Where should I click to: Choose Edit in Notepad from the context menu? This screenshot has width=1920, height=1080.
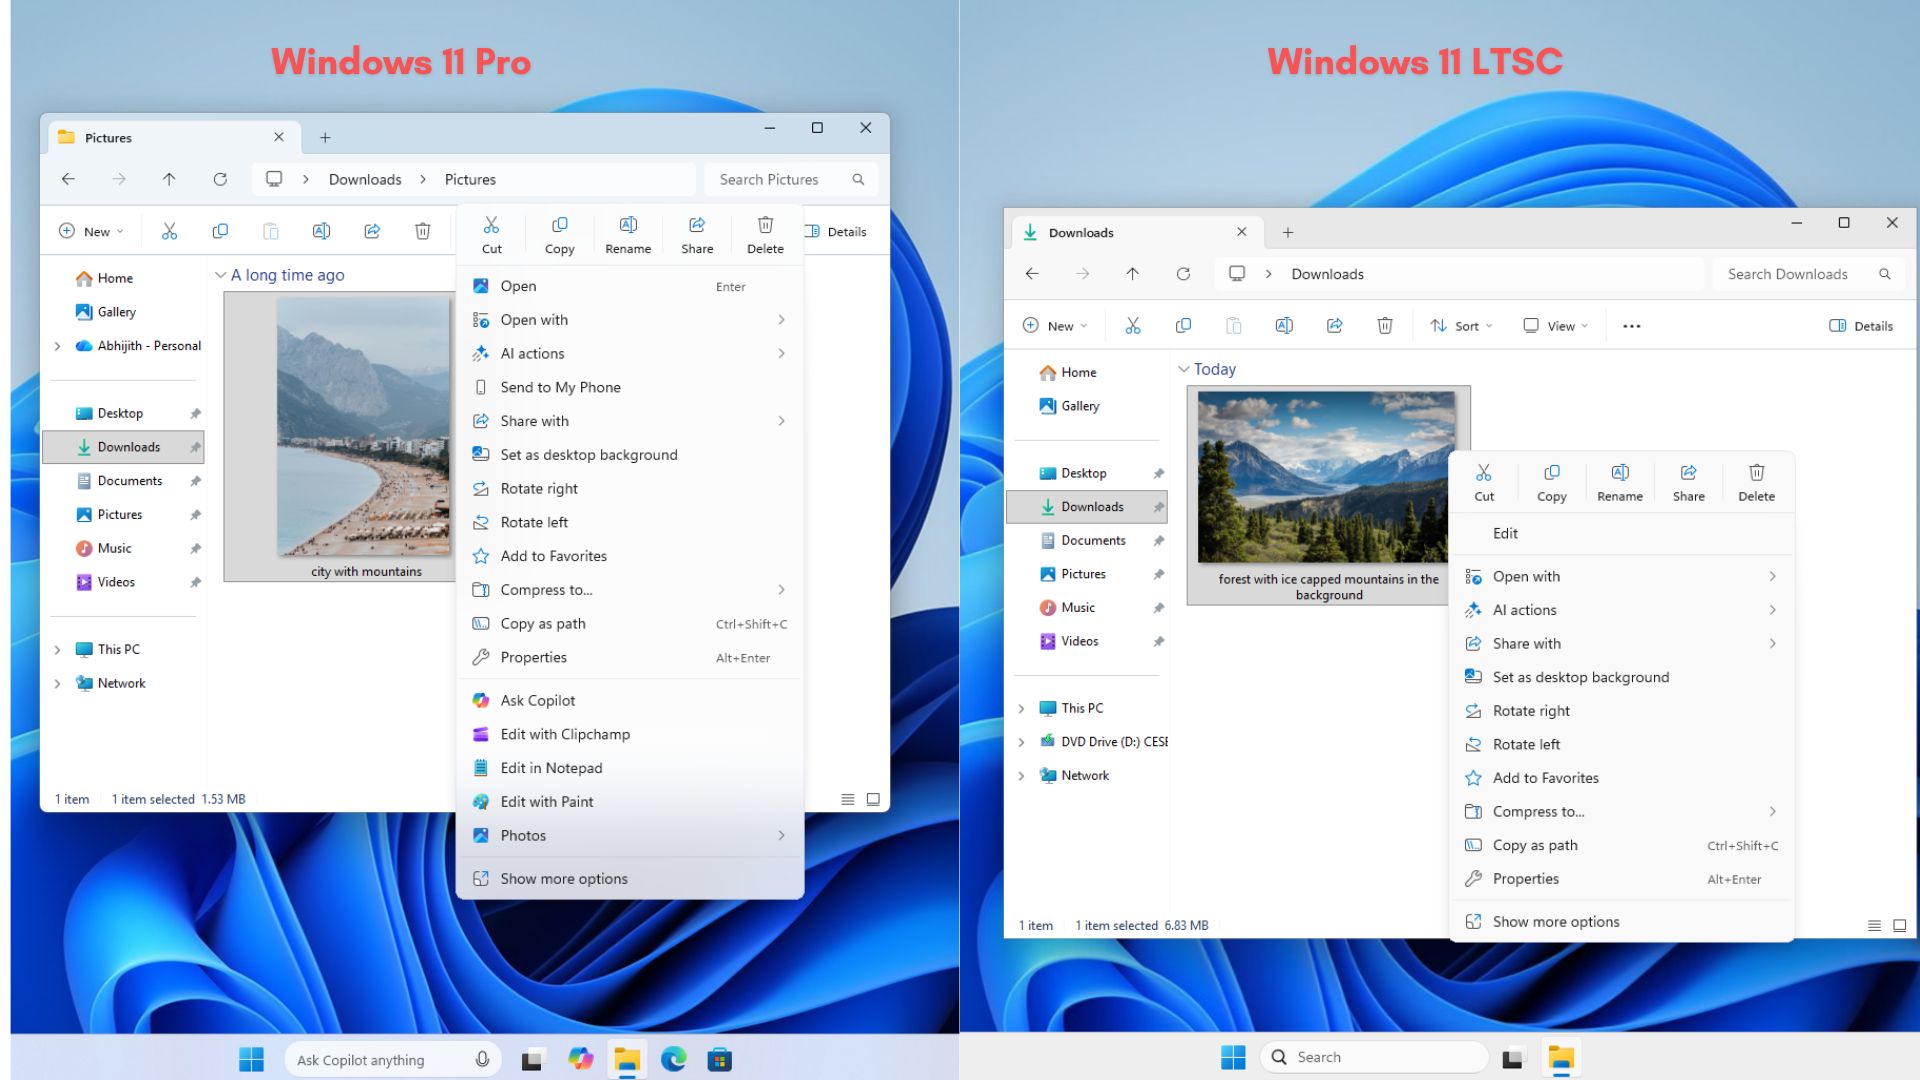(x=552, y=768)
